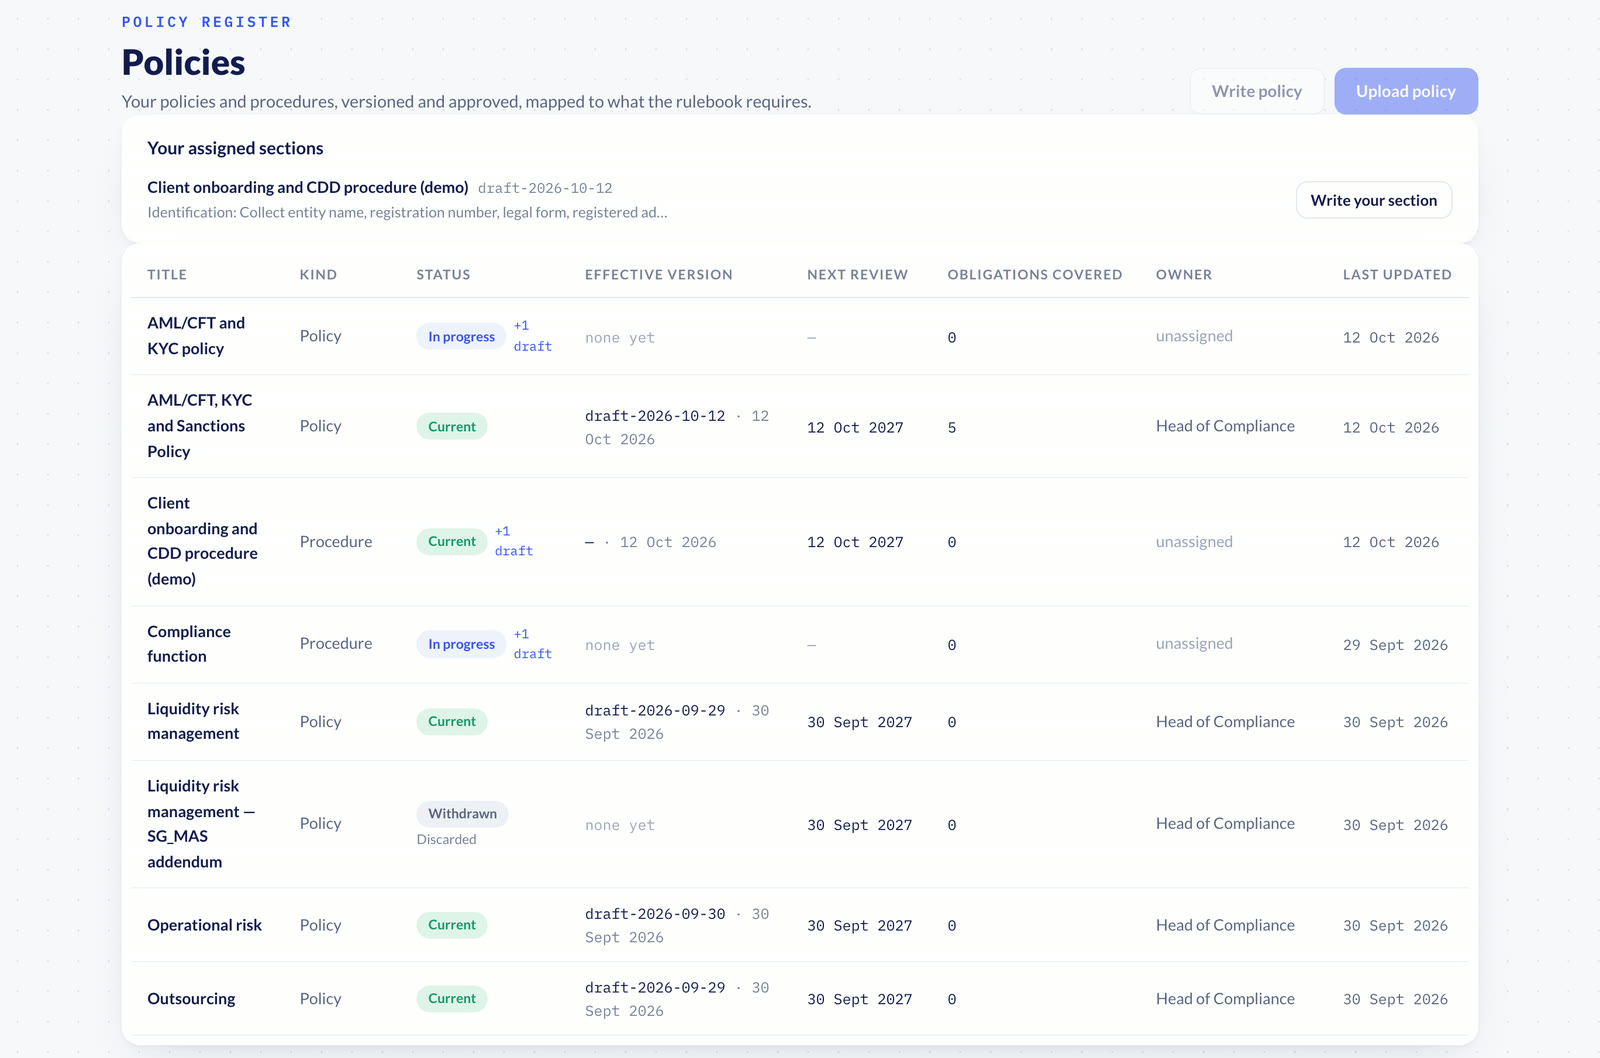Screen dimensions: 1600x1058
Task: Click +1 draft link in AML/CFT and KYC policy row
Action: [532, 336]
